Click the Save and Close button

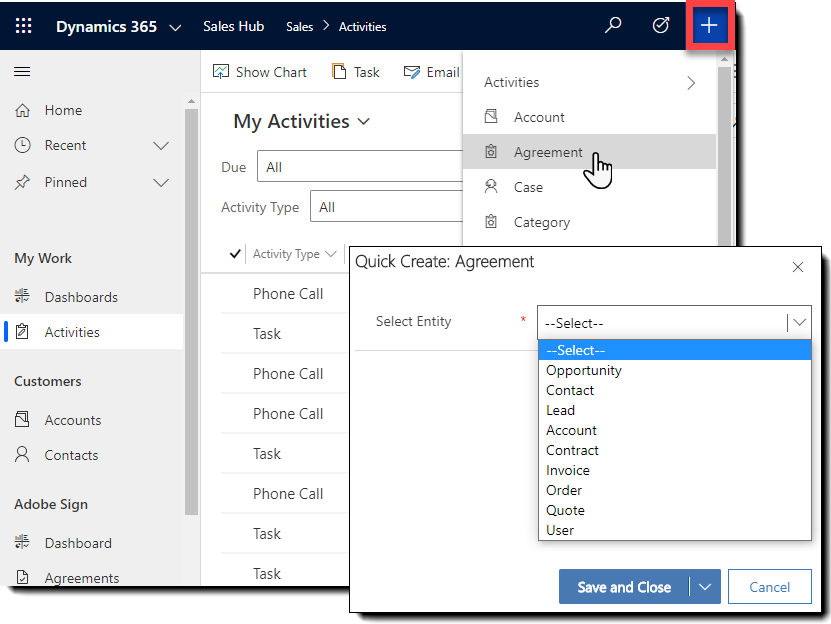[x=624, y=587]
